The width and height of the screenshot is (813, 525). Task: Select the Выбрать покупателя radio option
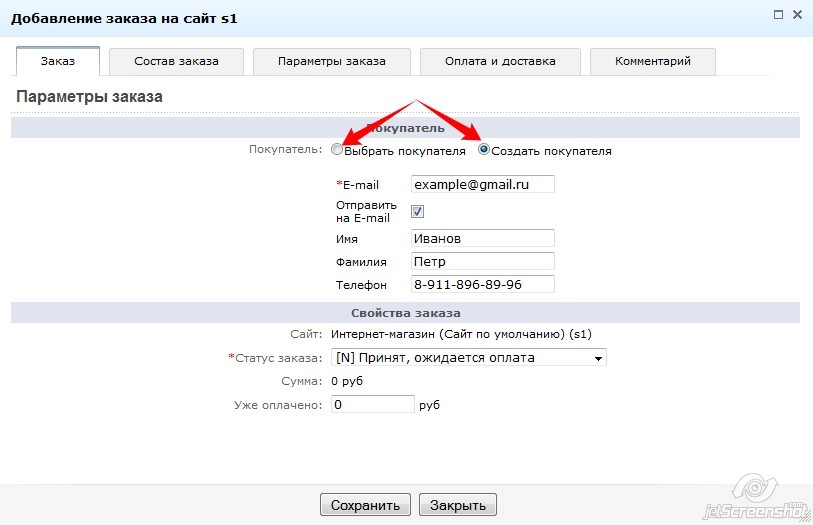point(337,151)
